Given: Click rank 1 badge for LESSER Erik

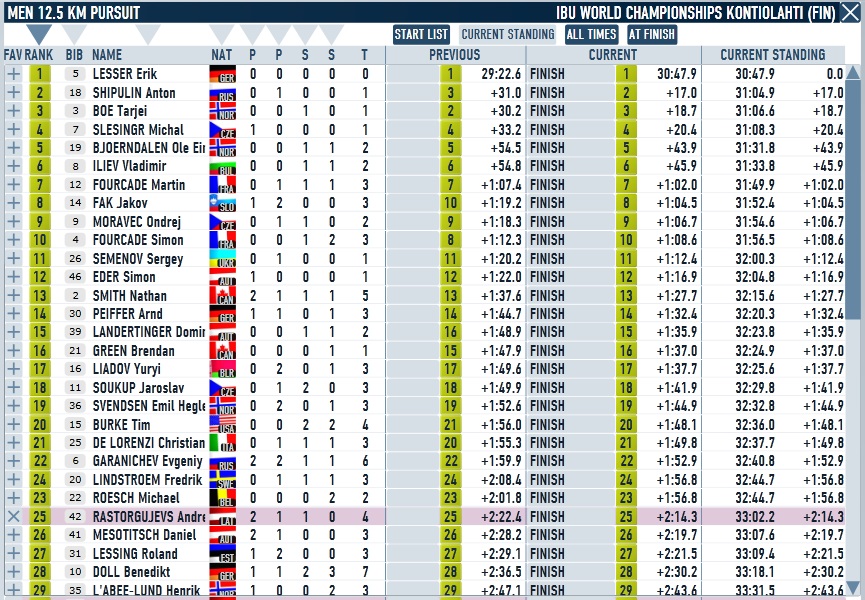Looking at the screenshot, I should (40, 74).
